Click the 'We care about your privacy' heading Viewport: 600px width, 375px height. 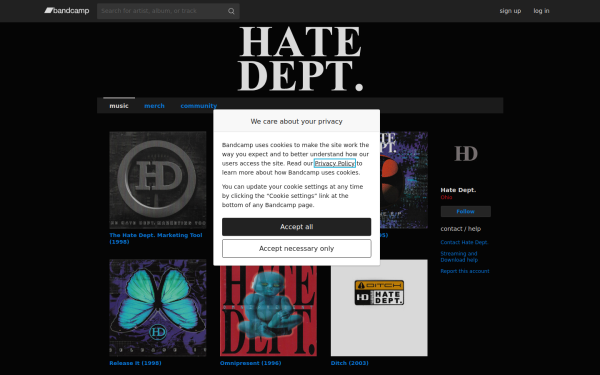click(x=297, y=121)
